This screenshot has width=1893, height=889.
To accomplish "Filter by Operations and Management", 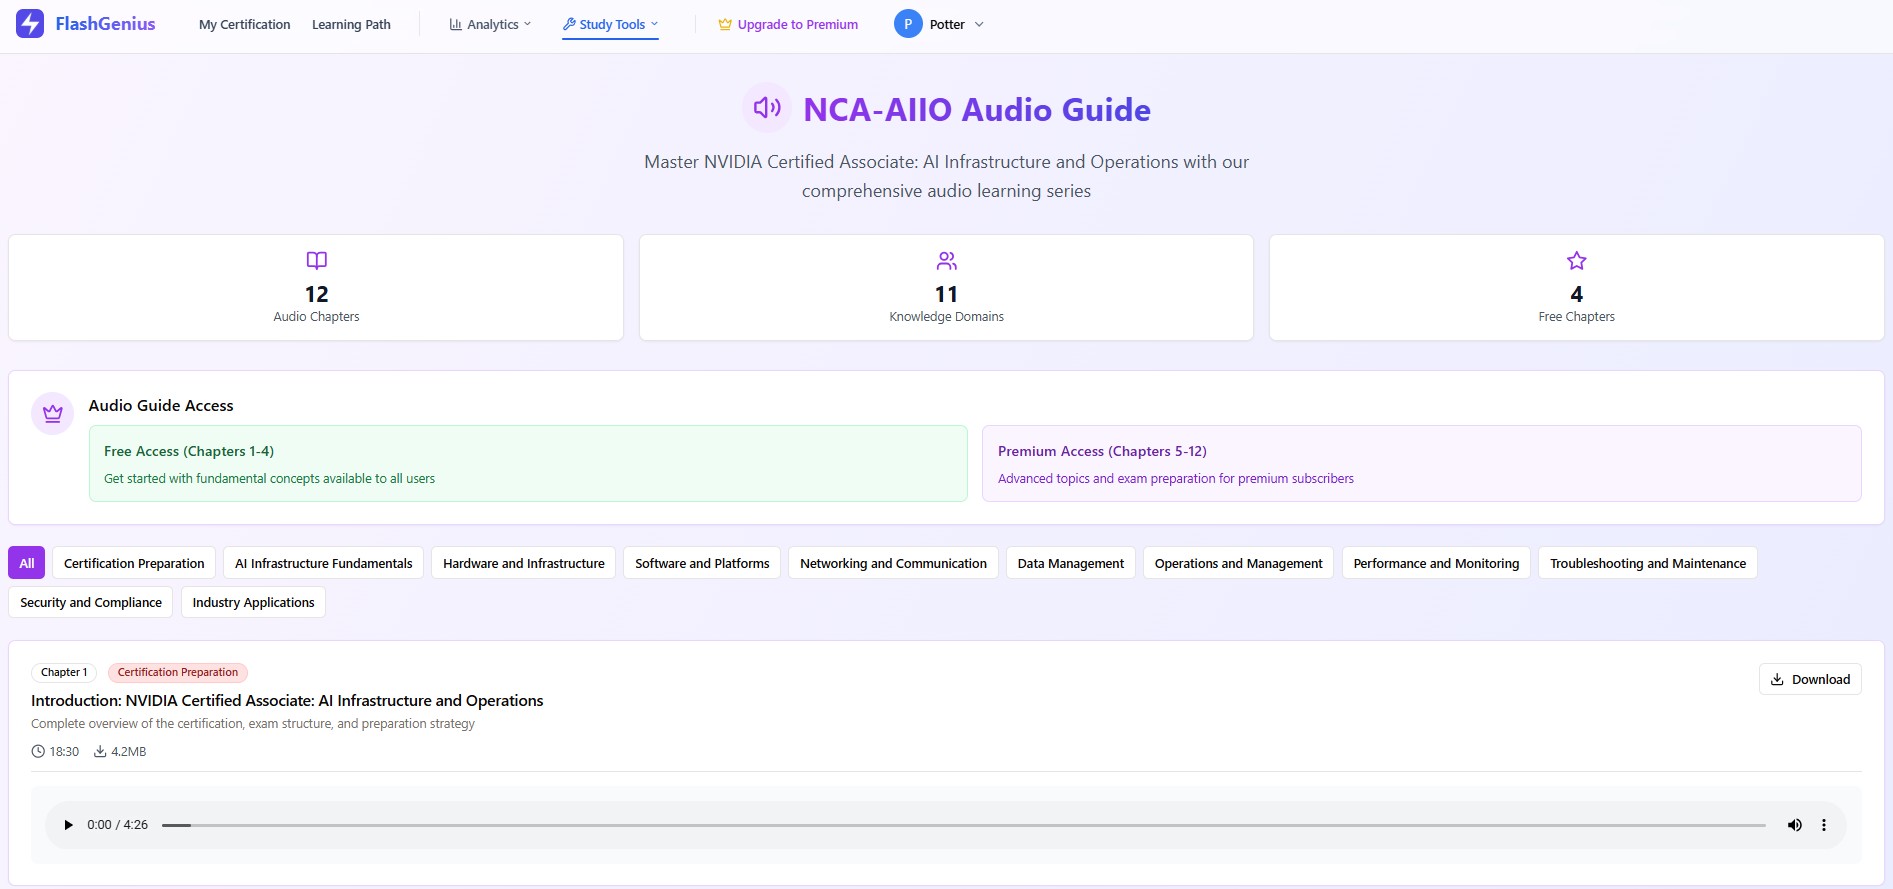I will tap(1238, 563).
